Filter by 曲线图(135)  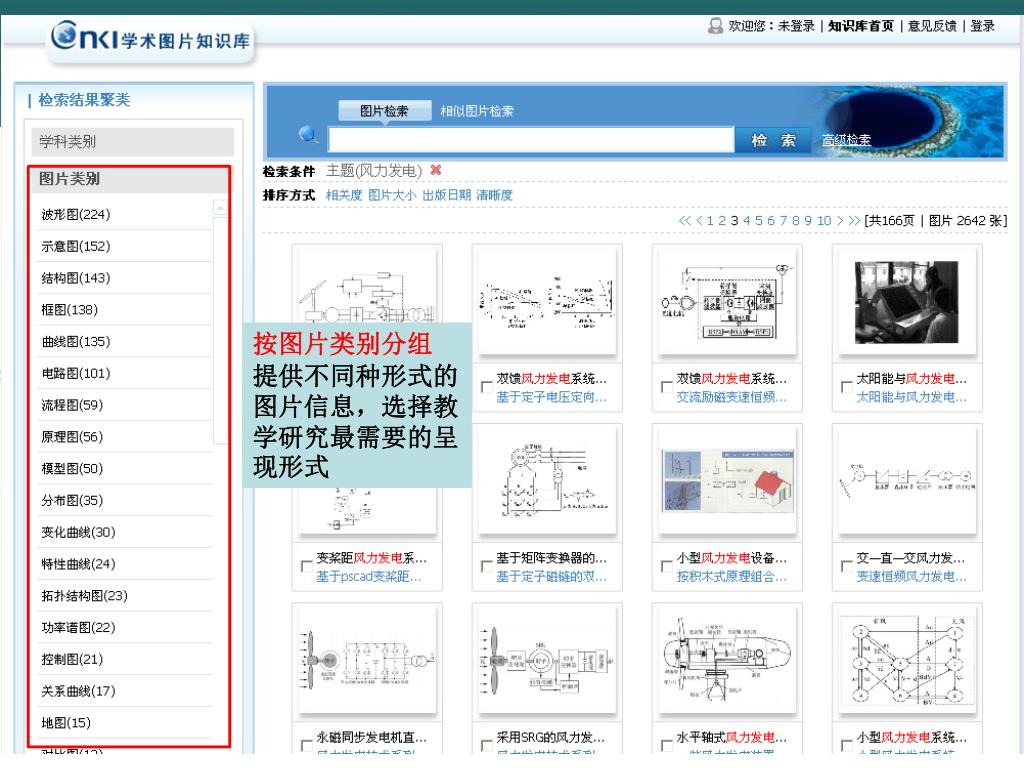click(x=76, y=342)
